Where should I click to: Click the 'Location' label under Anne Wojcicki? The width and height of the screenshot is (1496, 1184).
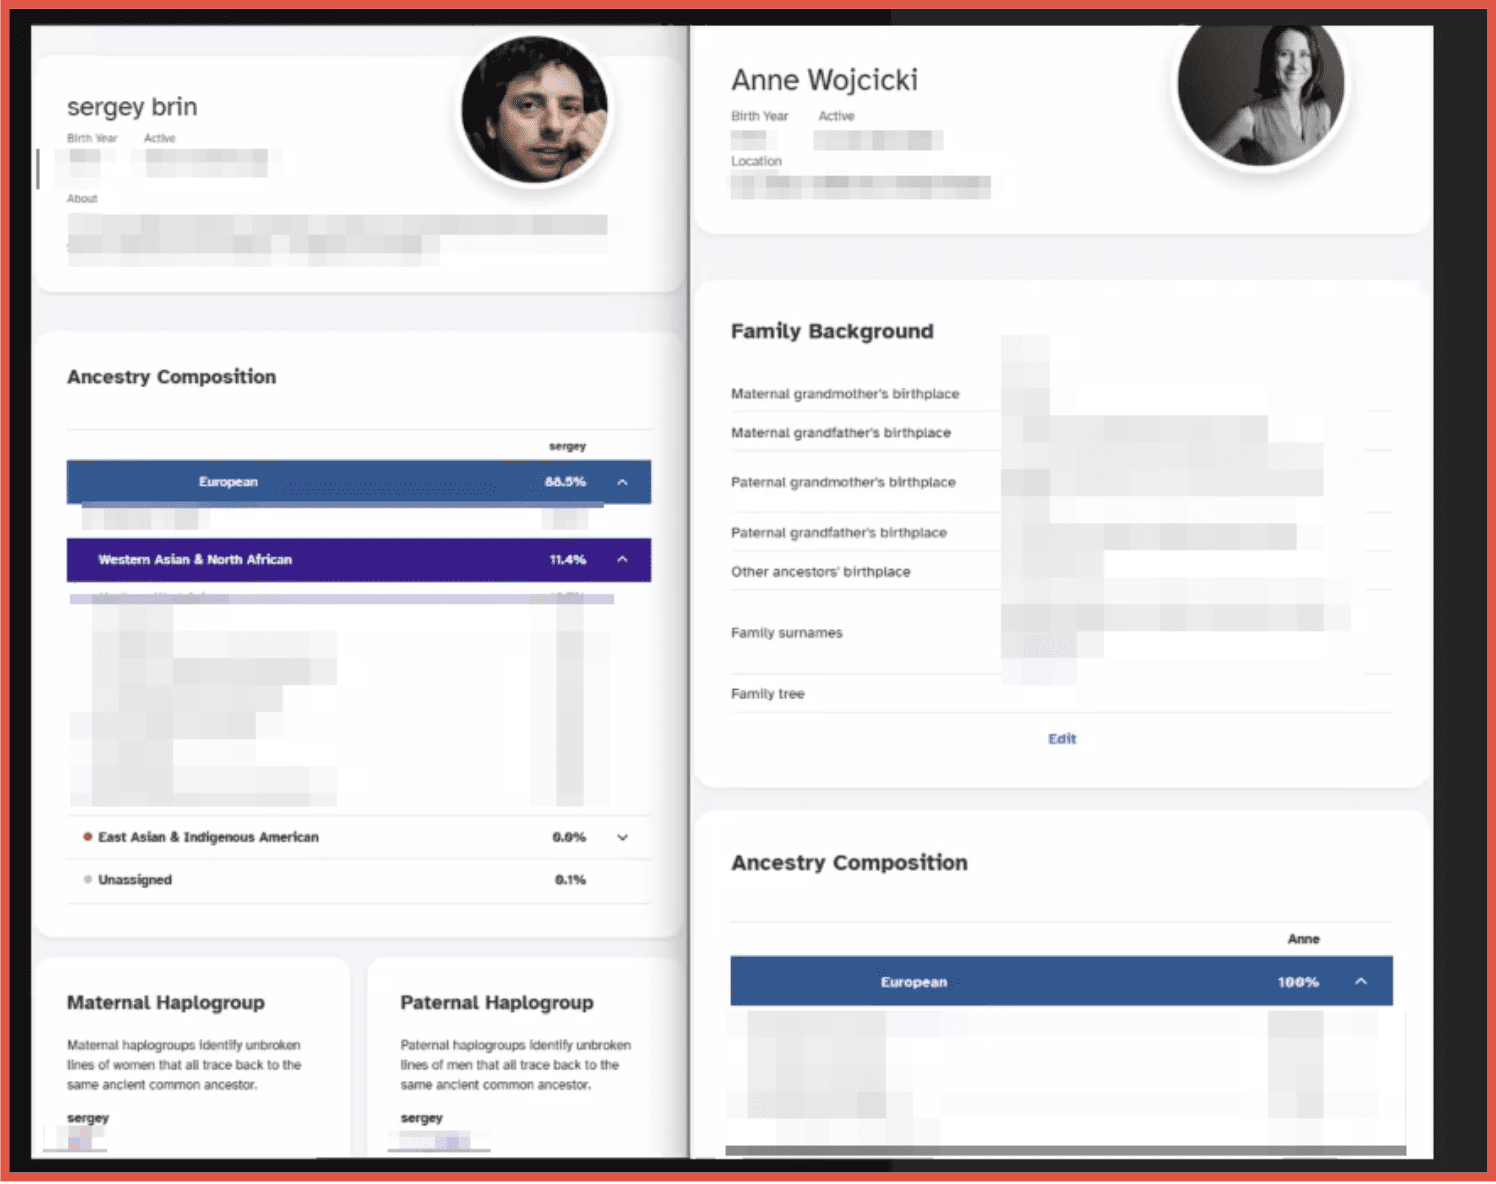click(x=756, y=161)
